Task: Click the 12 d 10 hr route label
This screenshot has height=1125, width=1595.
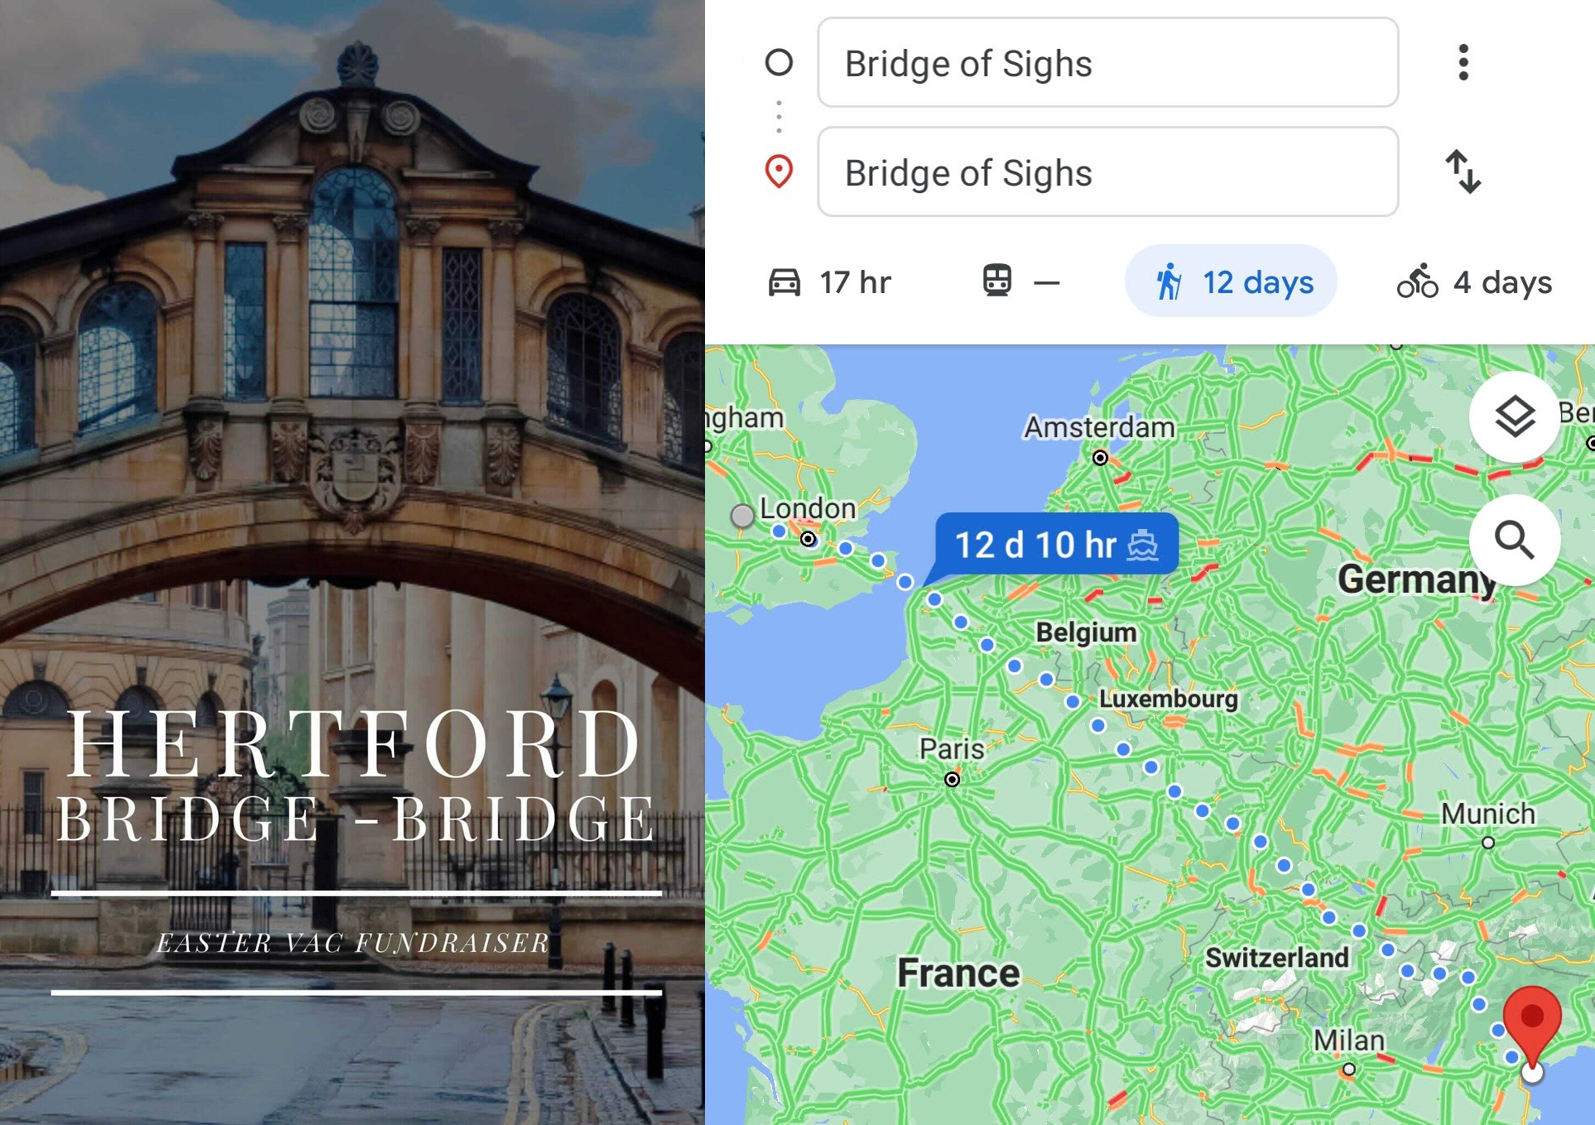Action: [1056, 545]
